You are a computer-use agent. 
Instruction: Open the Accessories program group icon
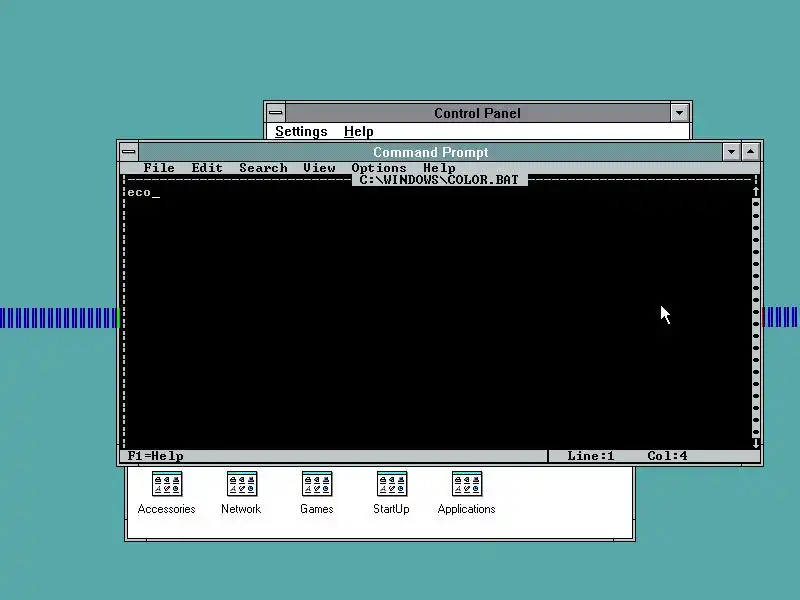(167, 484)
